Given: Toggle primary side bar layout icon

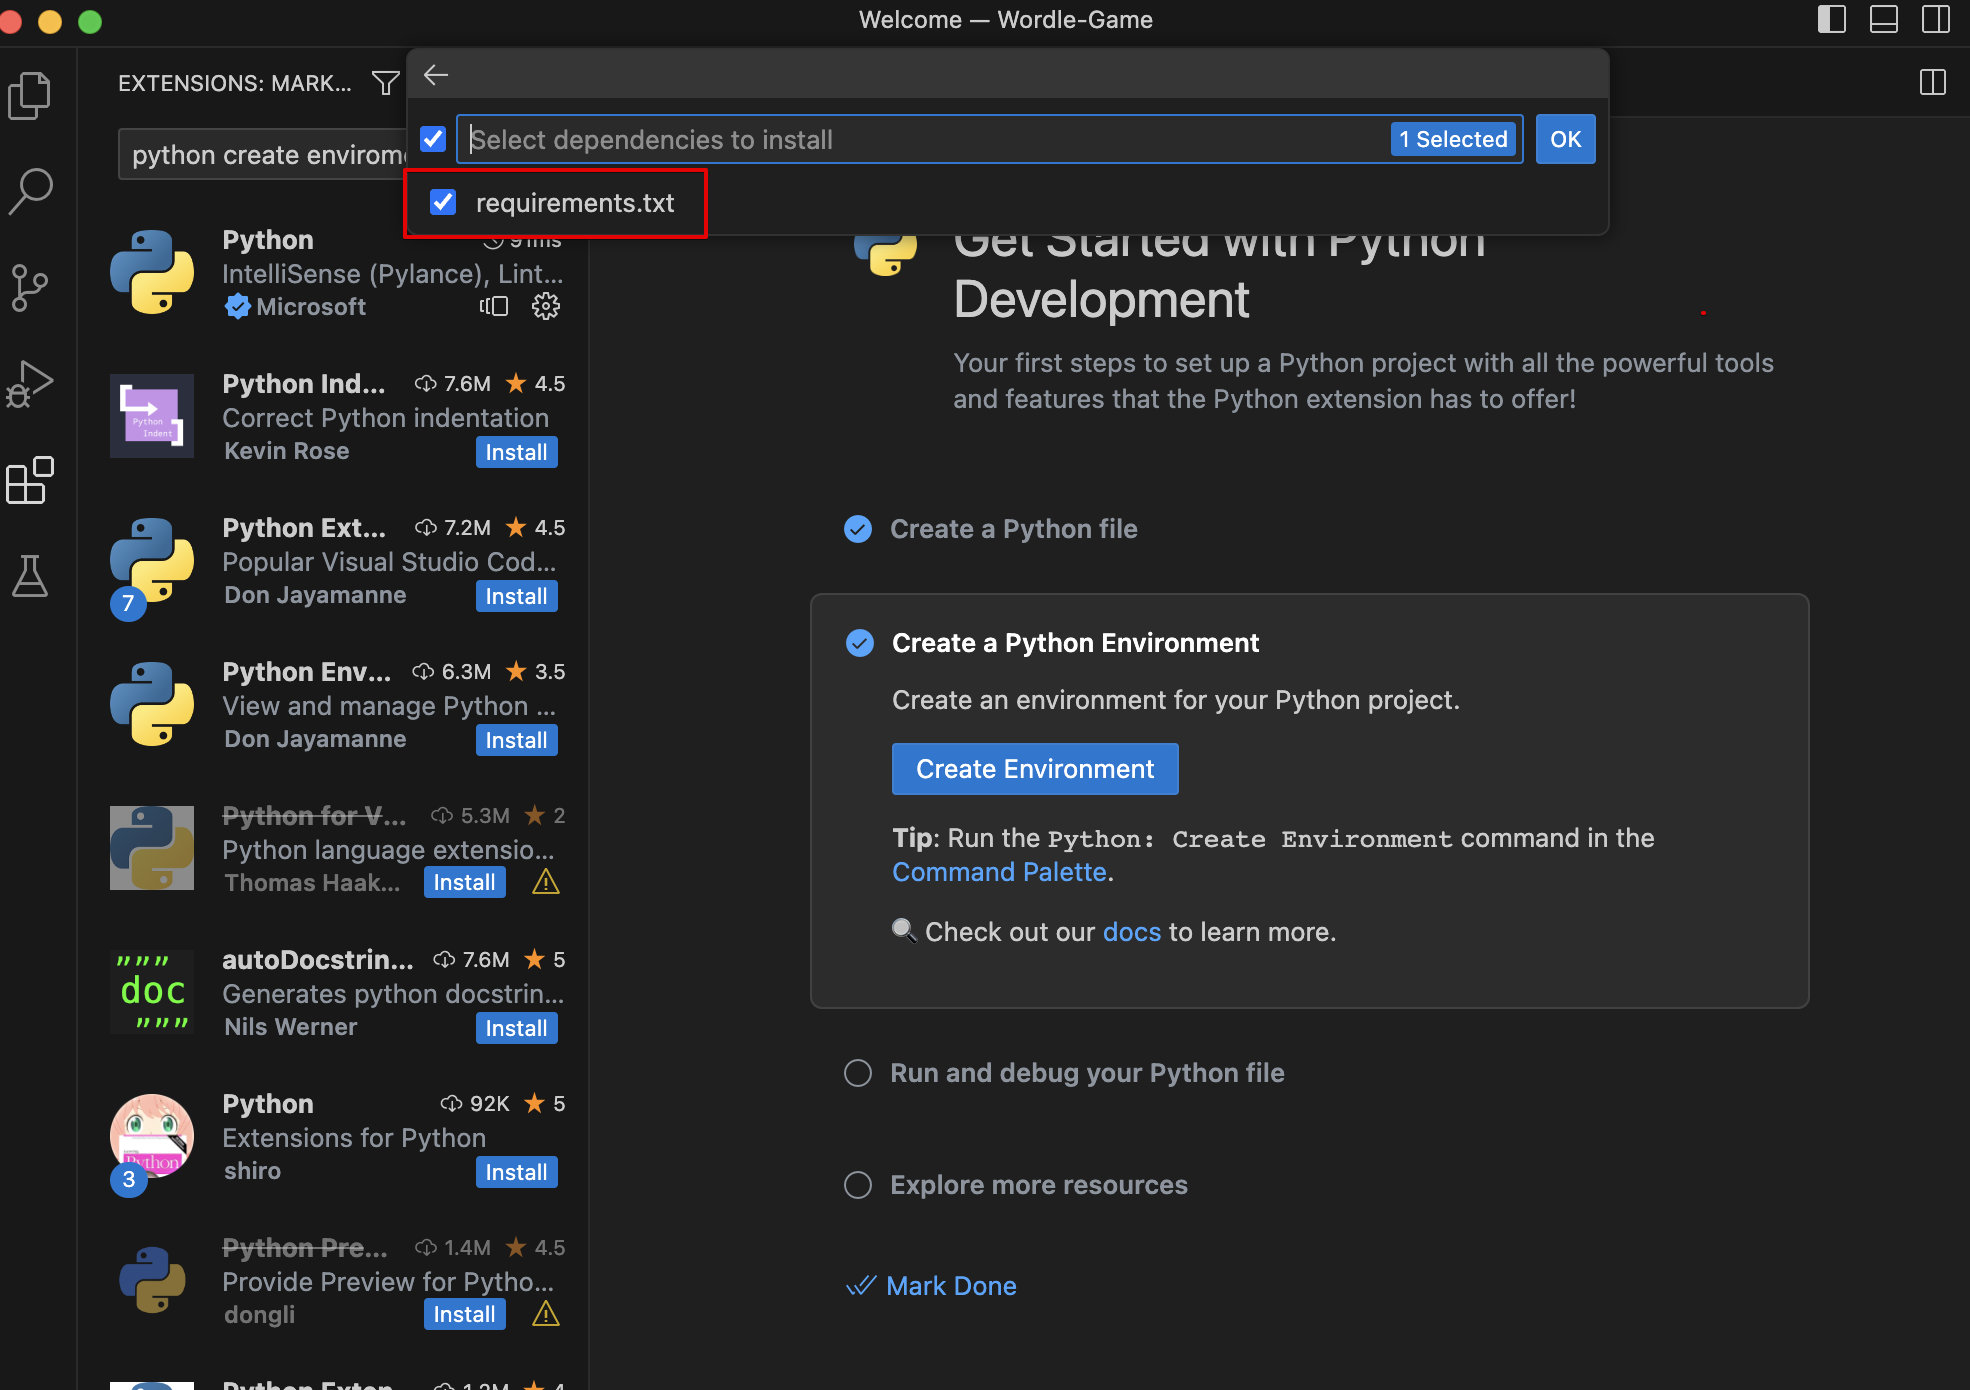Looking at the screenshot, I should point(1831,20).
